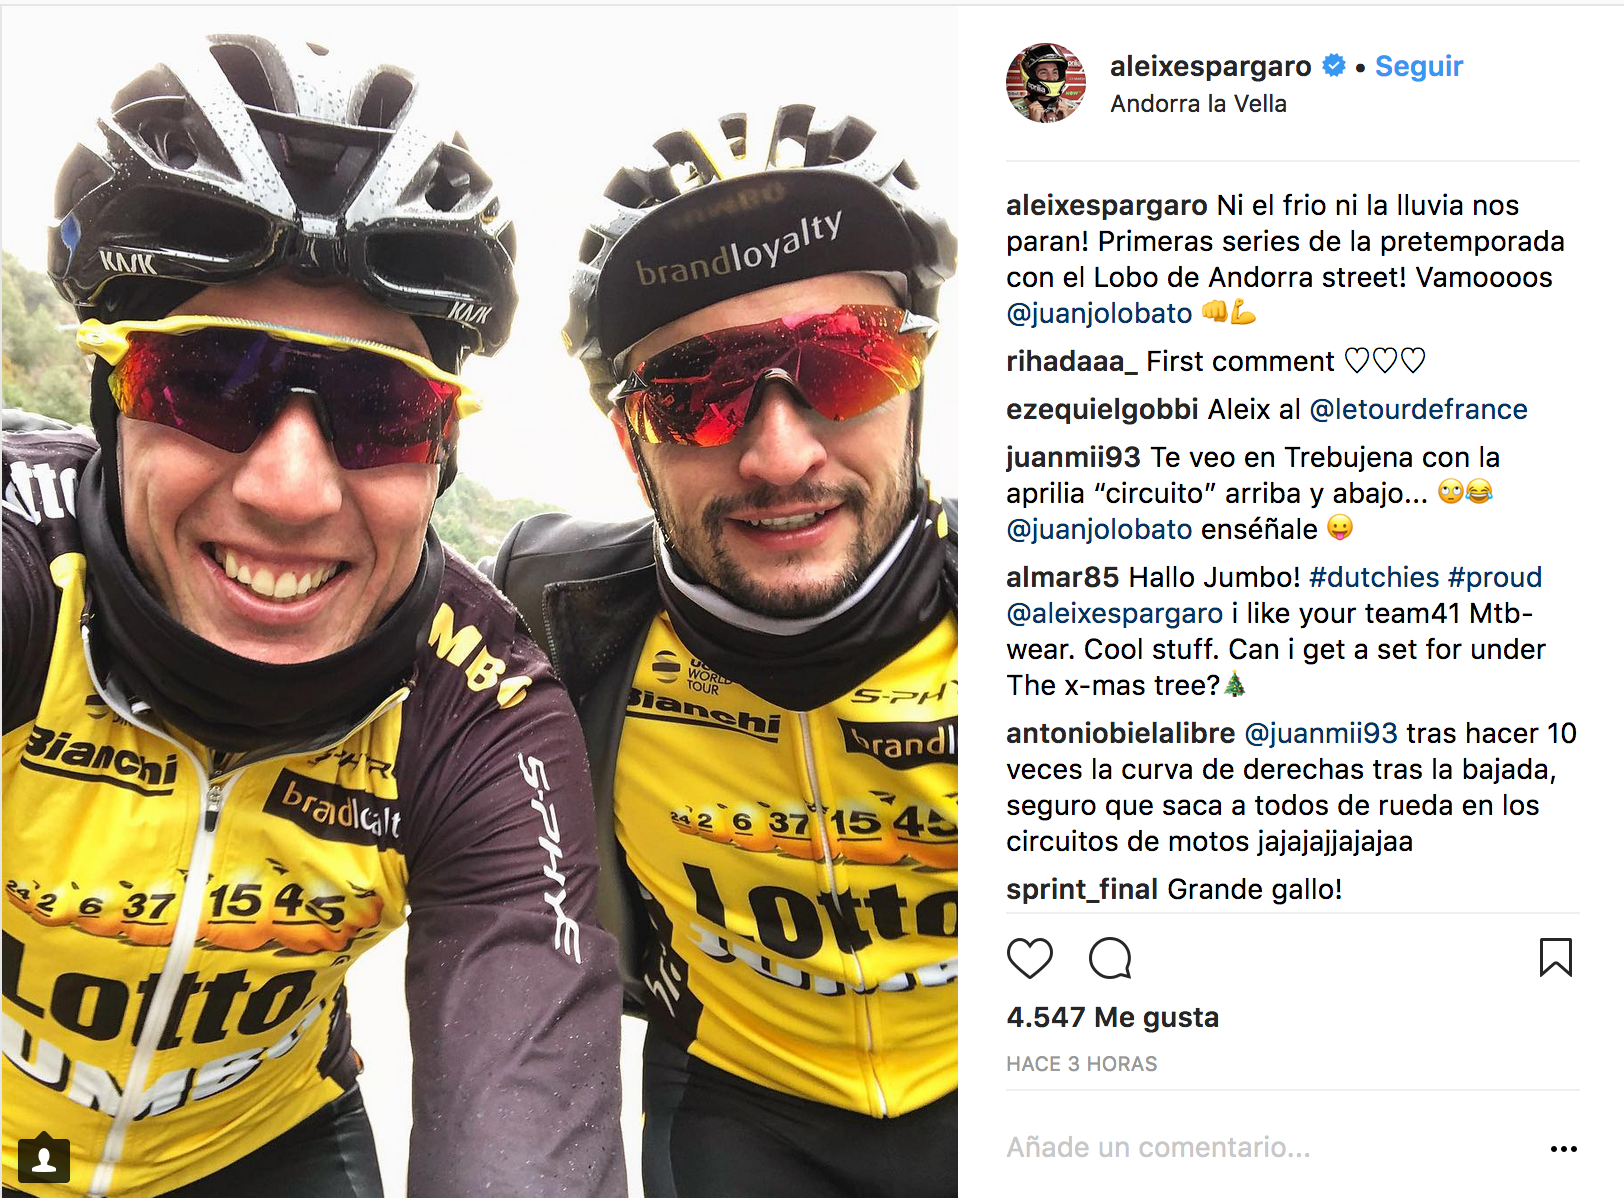This screenshot has height=1198, width=1624.
Task: Open the #dutchies hashtag
Action: (x=1374, y=577)
